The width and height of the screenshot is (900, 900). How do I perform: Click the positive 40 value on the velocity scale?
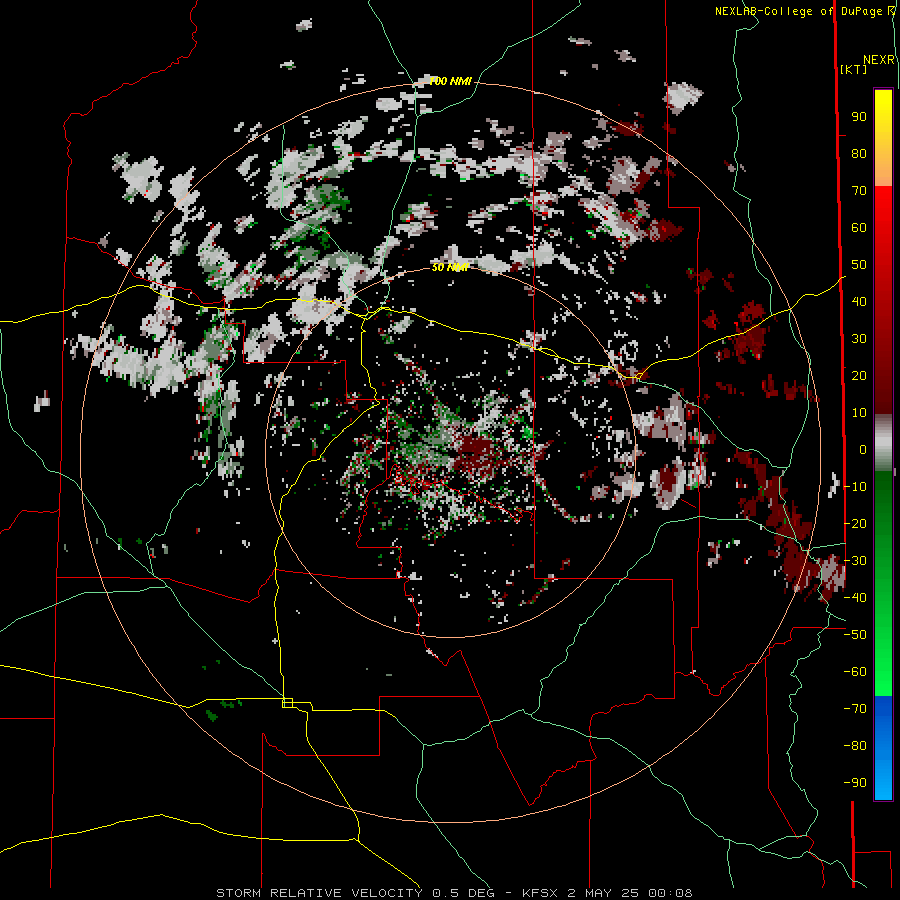point(859,302)
